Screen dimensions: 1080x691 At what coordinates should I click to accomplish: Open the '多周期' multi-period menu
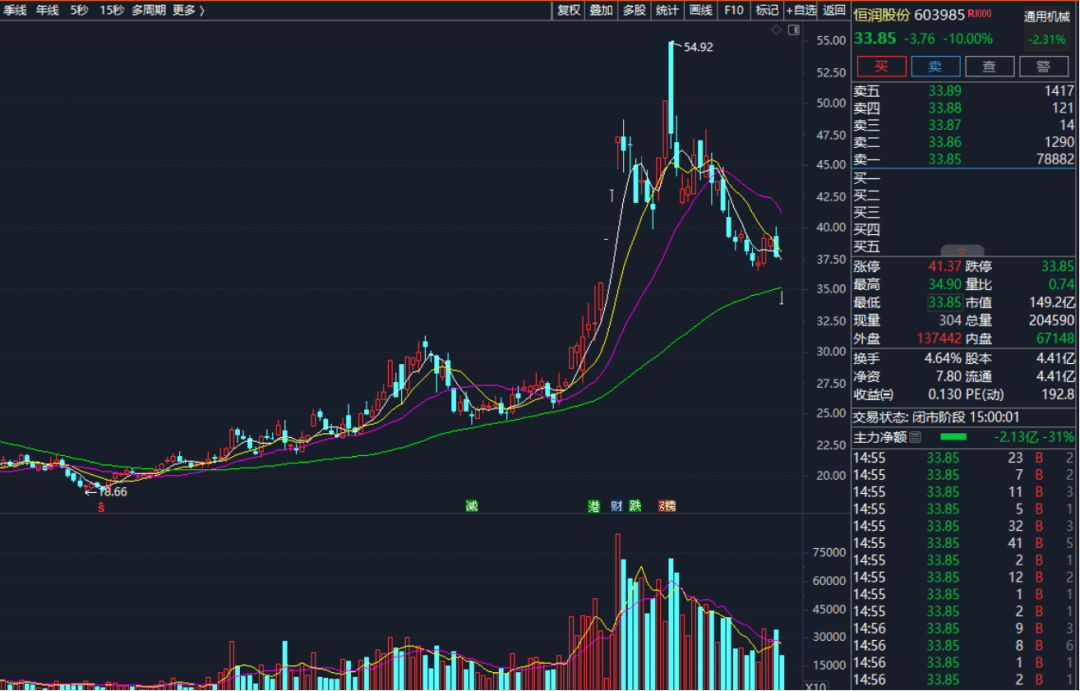(148, 10)
